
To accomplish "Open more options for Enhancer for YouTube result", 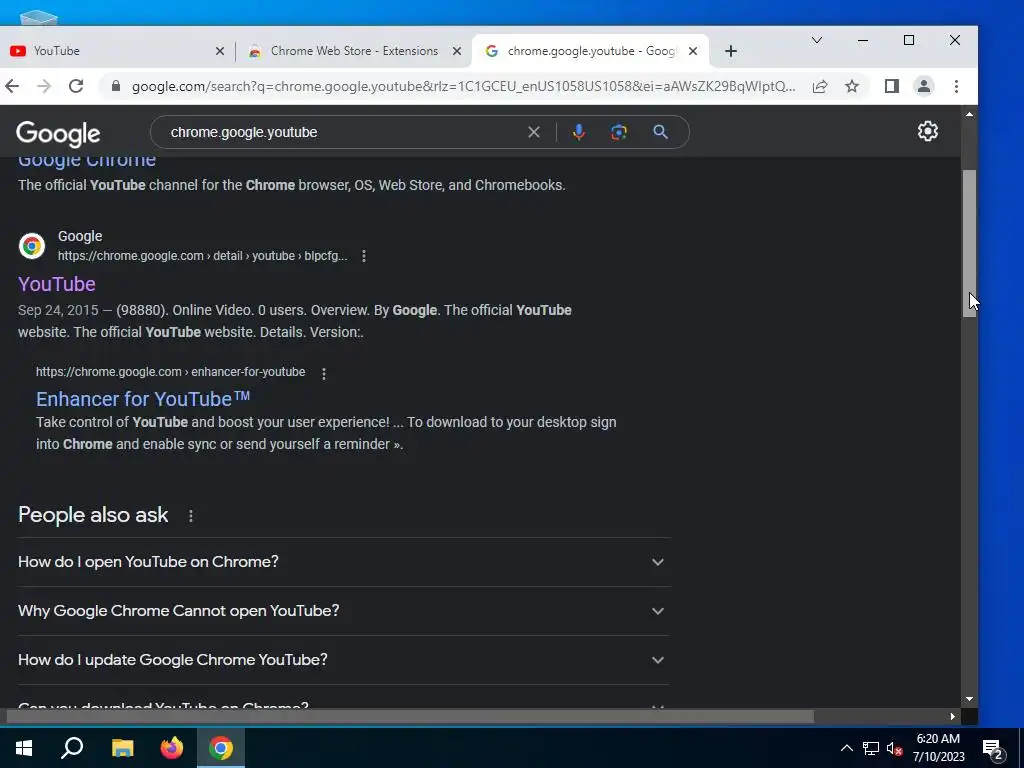I will click(324, 373).
